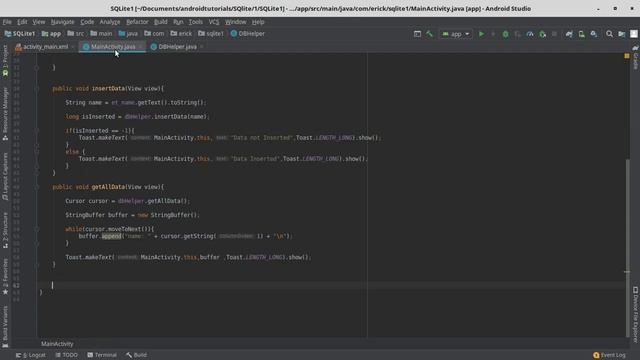640x360 pixels.
Task: Open the Event Log
Action: coord(609,355)
